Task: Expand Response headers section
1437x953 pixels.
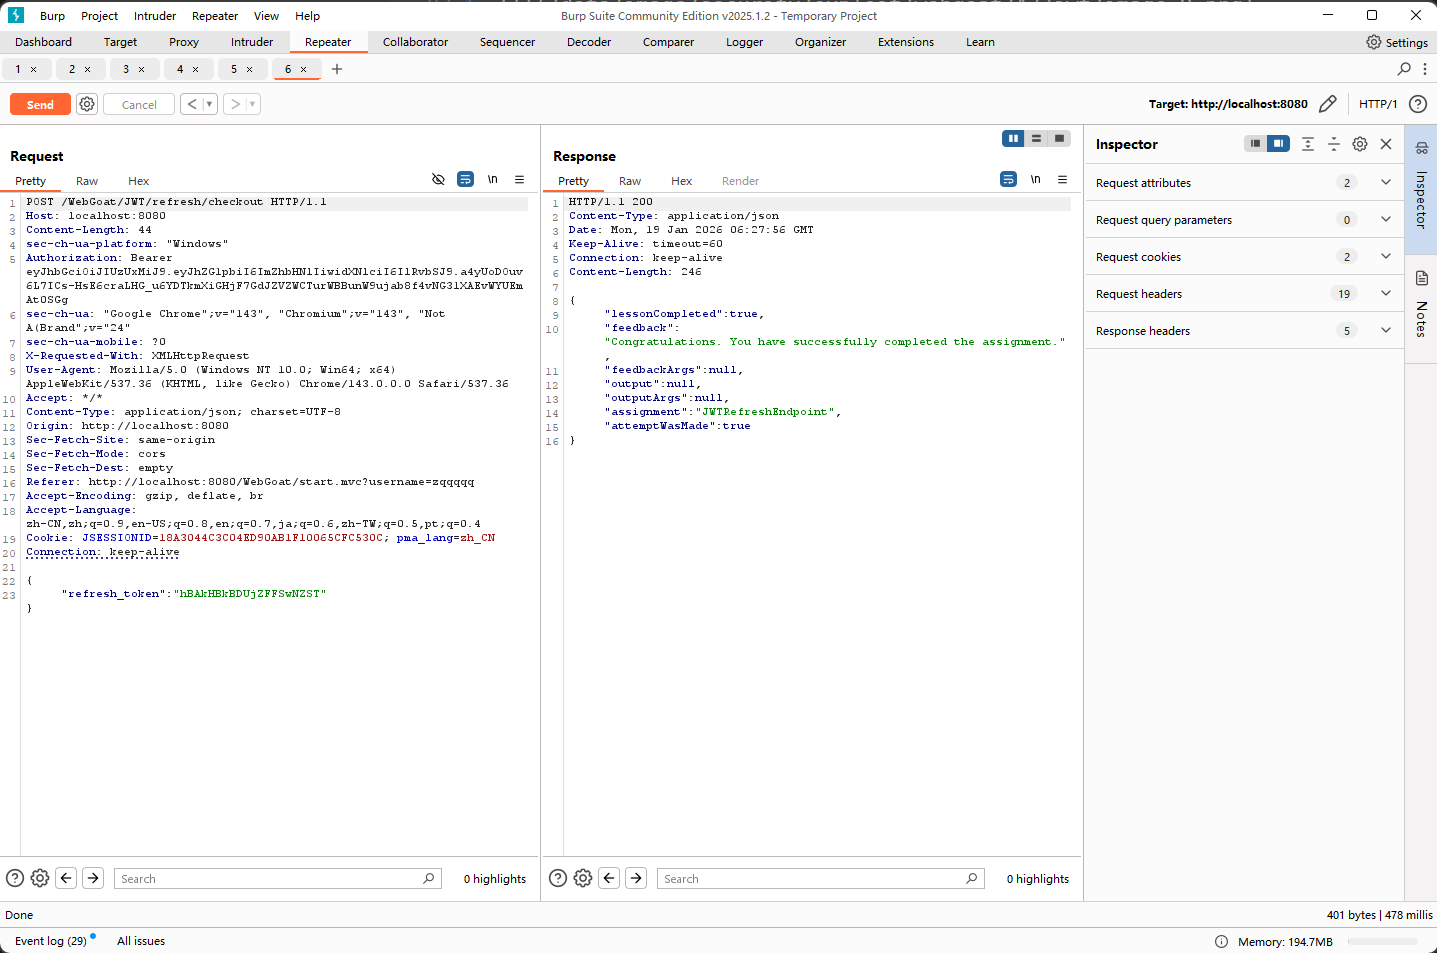Action: pyautogui.click(x=1385, y=331)
